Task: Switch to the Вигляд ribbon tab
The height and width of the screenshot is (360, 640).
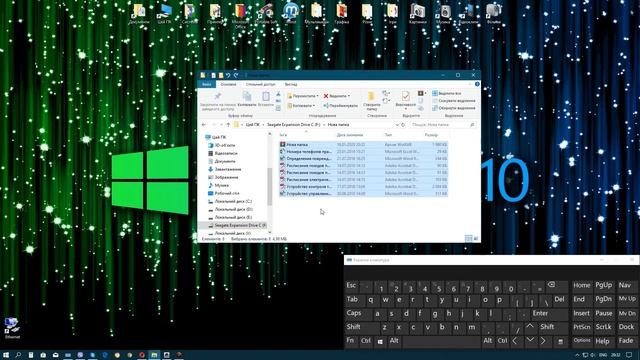Action: pos(291,84)
